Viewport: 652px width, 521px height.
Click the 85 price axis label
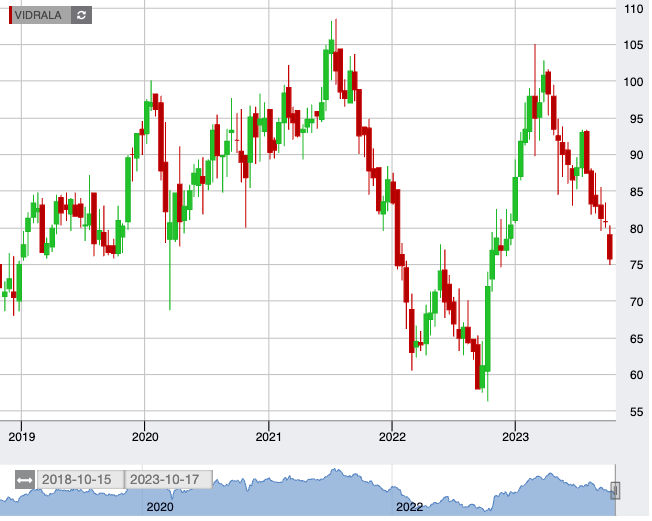point(637,192)
